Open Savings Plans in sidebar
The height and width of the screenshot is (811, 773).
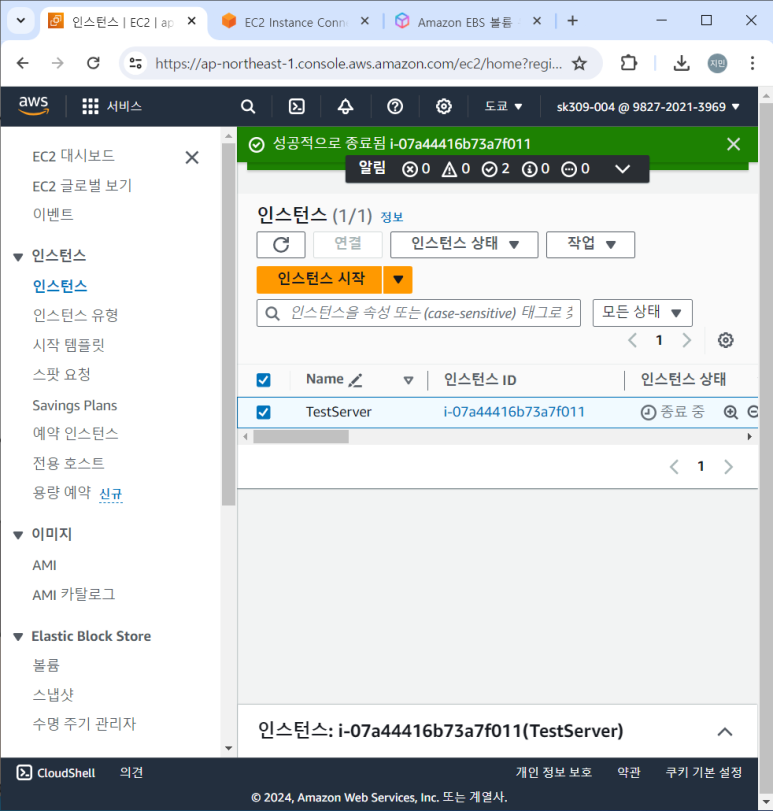(74, 406)
